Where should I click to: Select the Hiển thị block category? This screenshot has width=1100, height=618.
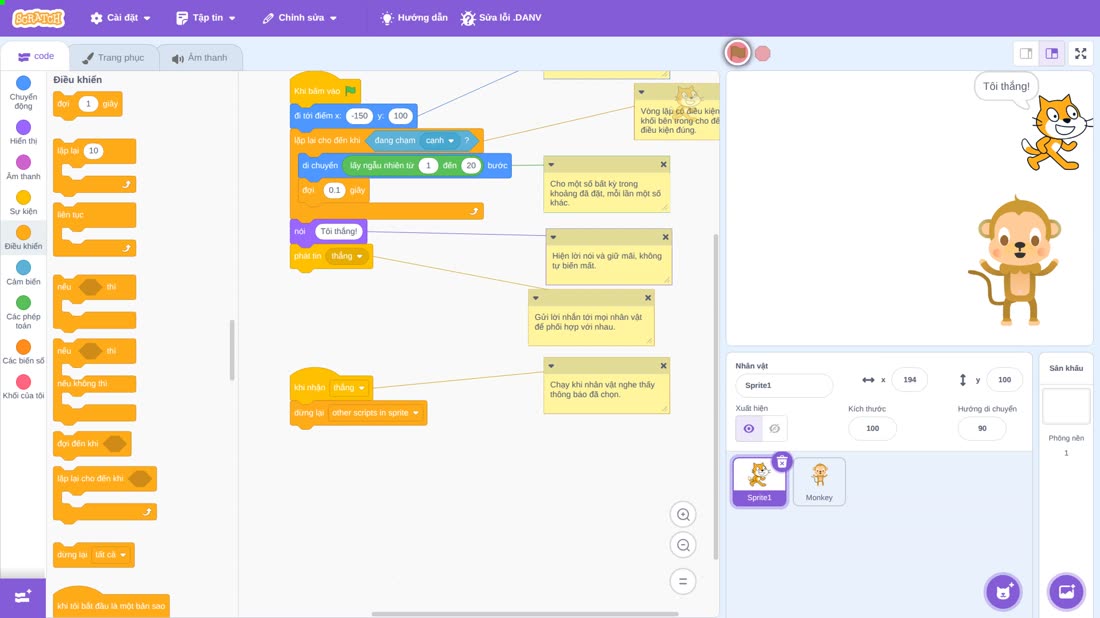pyautogui.click(x=23, y=132)
